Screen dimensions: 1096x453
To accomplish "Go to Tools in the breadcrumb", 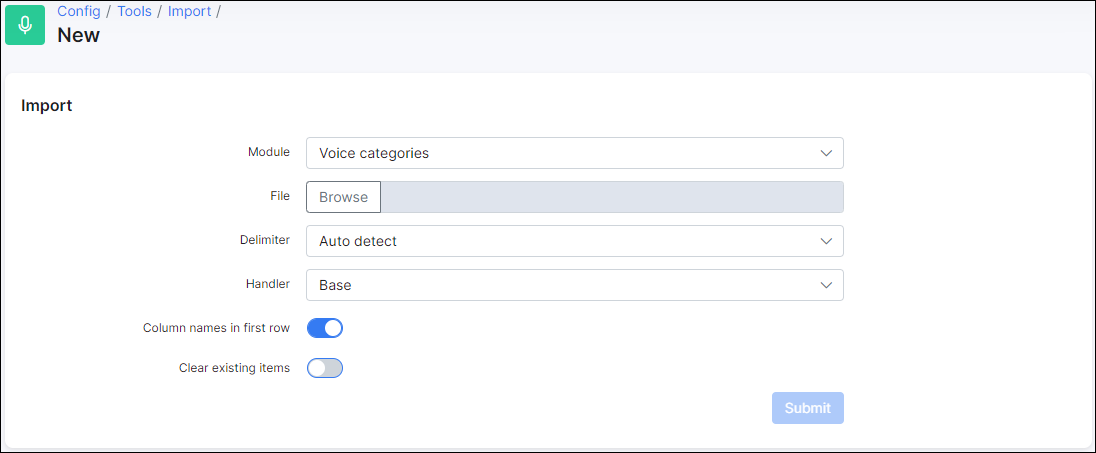I will coord(134,11).
